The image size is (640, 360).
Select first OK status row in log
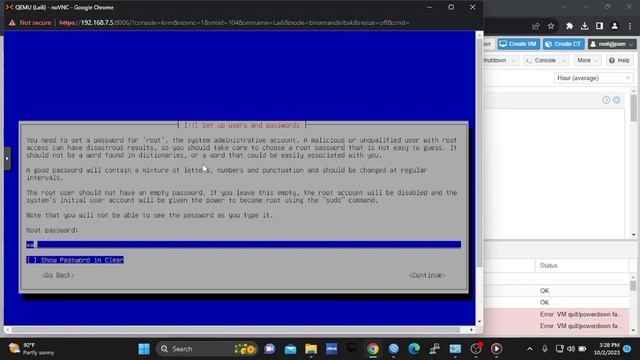(x=557, y=291)
